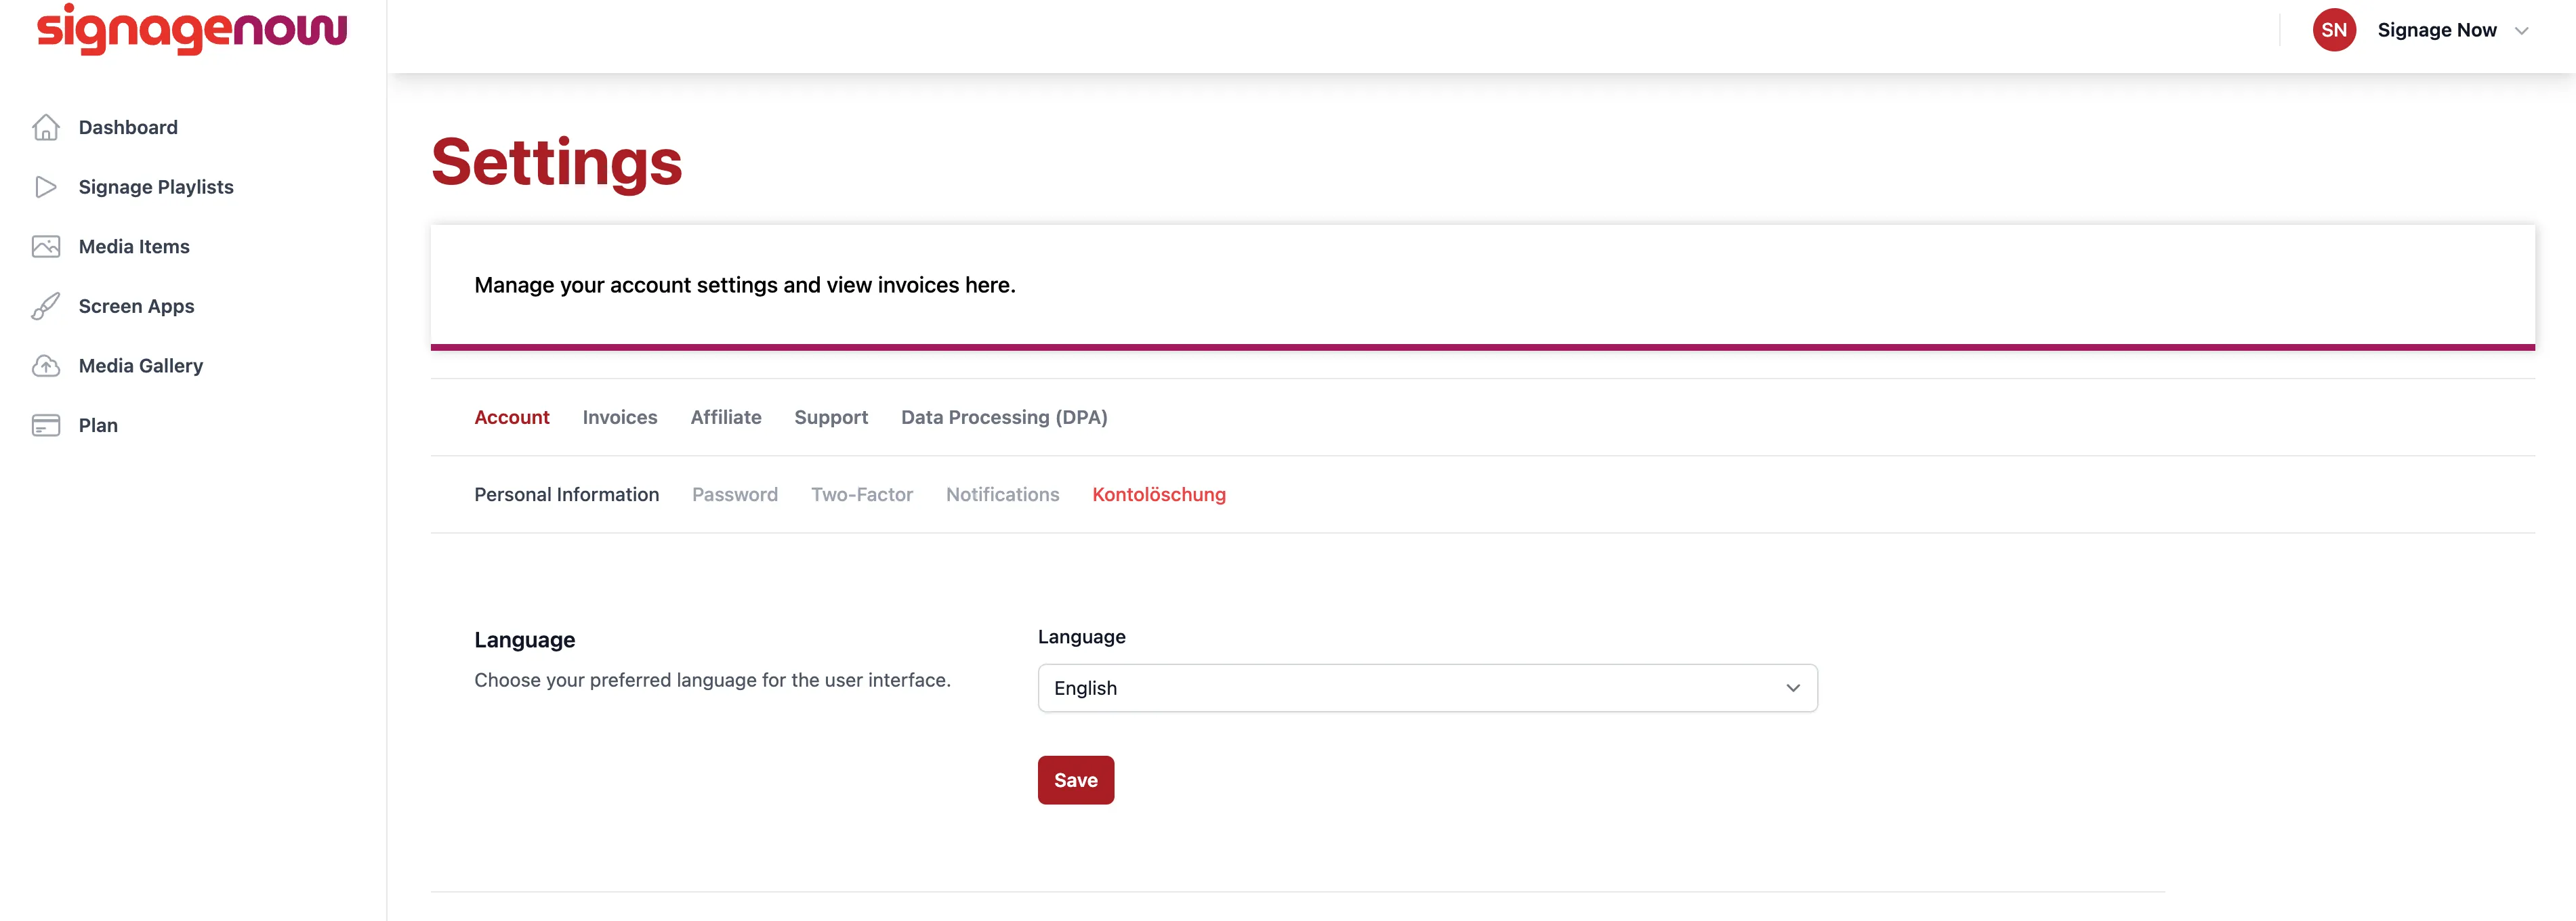Click 'Choose your preferred language' description
2576x921 pixels.
(x=712, y=680)
